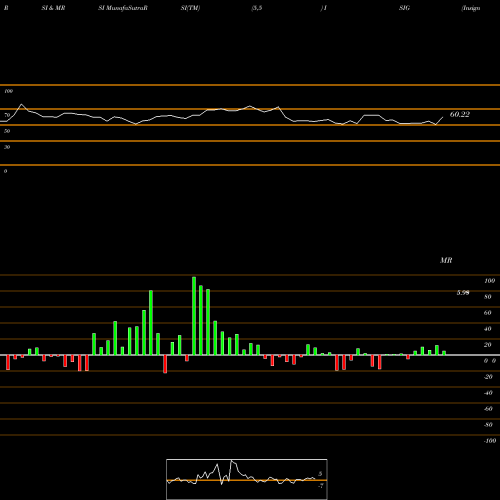Viewport: 500px width, 500px height.
Task: Click the MR heading above the histogram
Action: tap(446, 260)
